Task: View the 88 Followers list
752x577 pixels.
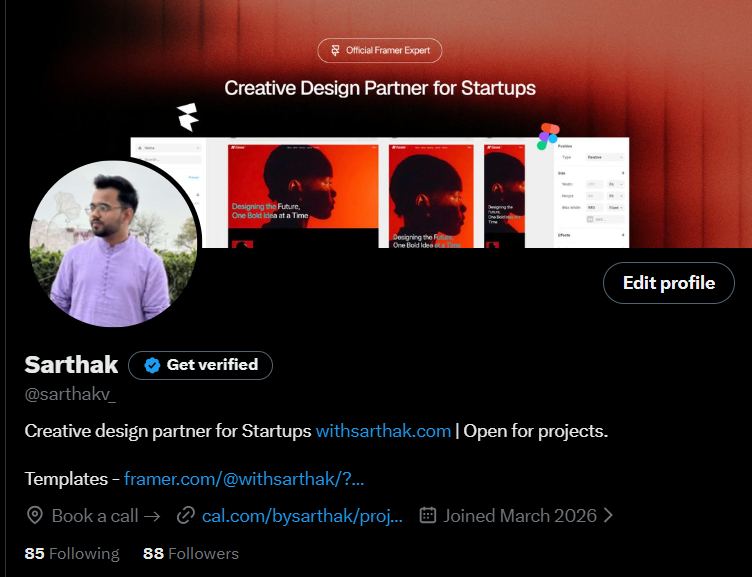Action: (x=191, y=553)
